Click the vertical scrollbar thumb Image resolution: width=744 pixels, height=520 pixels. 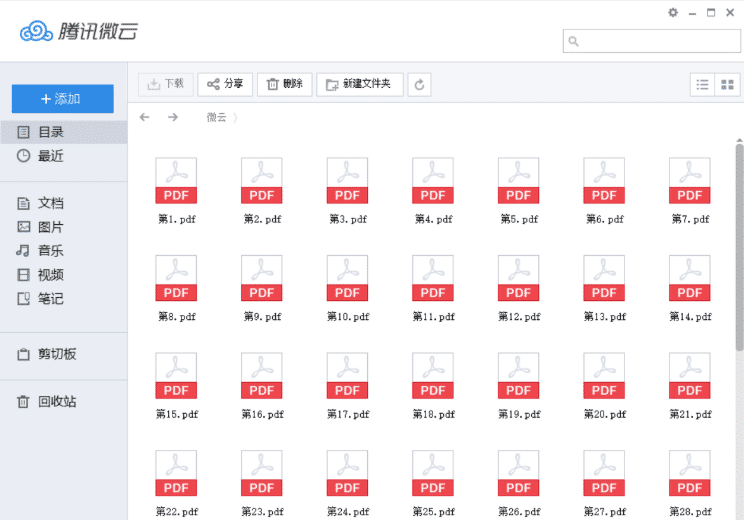click(x=740, y=247)
